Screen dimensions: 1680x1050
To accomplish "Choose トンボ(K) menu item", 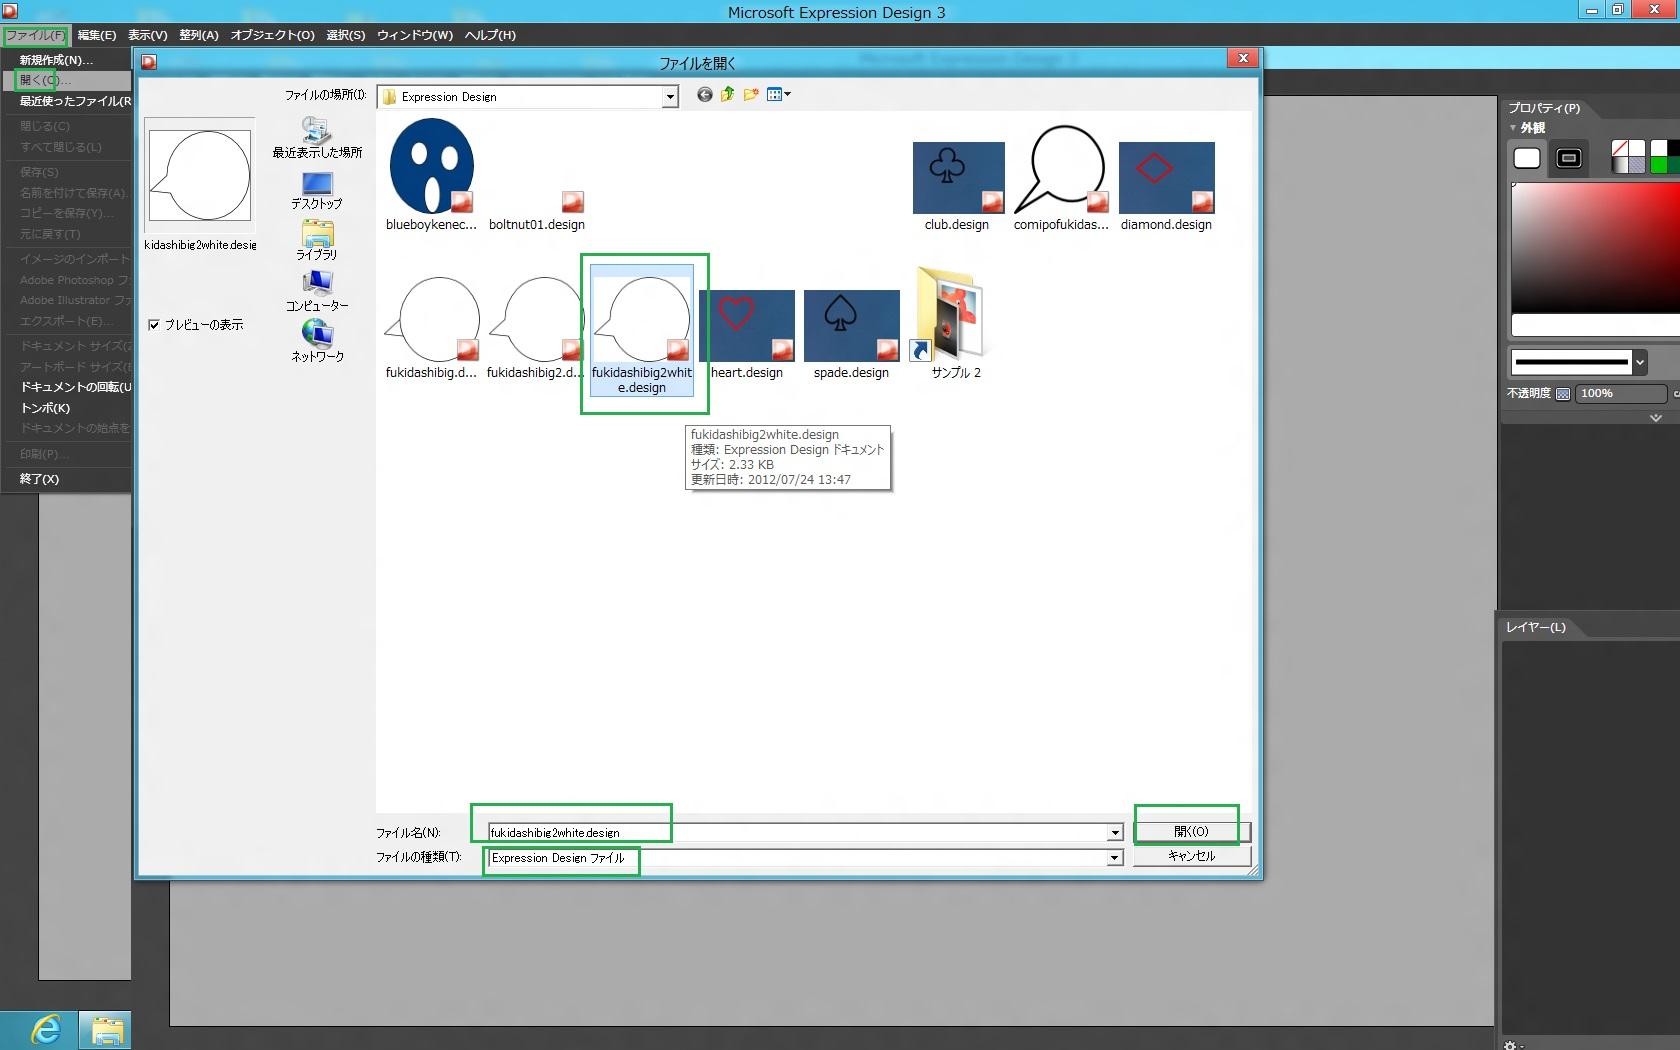I will click(67, 408).
